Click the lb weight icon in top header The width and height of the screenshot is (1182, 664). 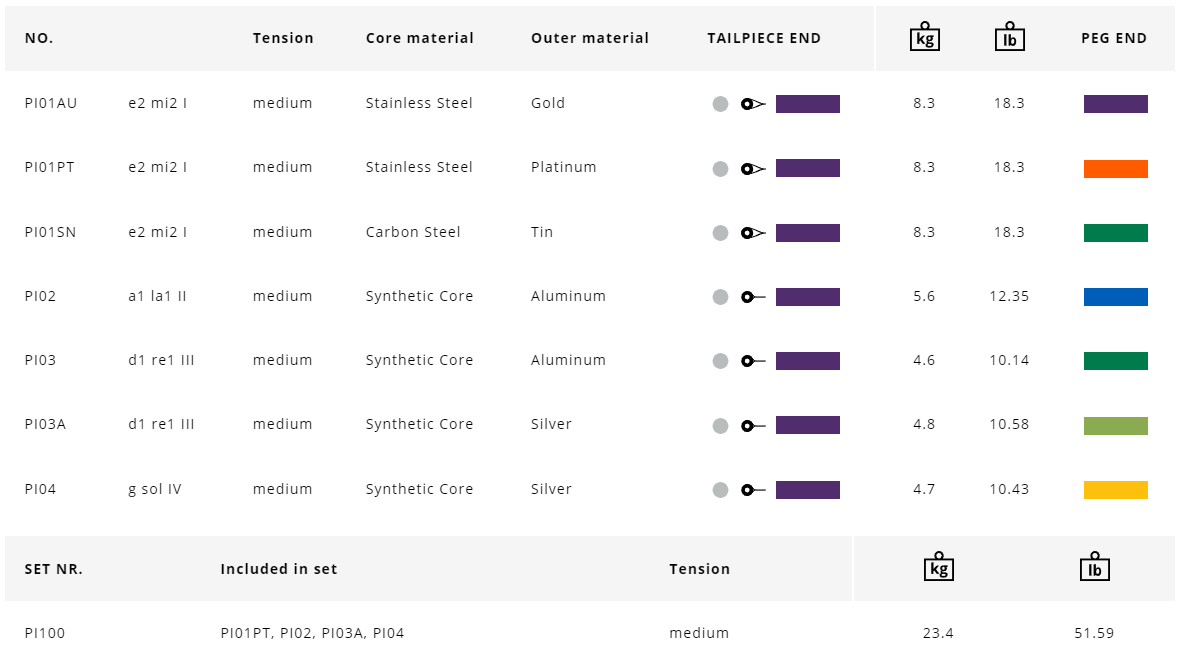[x=1009, y=37]
